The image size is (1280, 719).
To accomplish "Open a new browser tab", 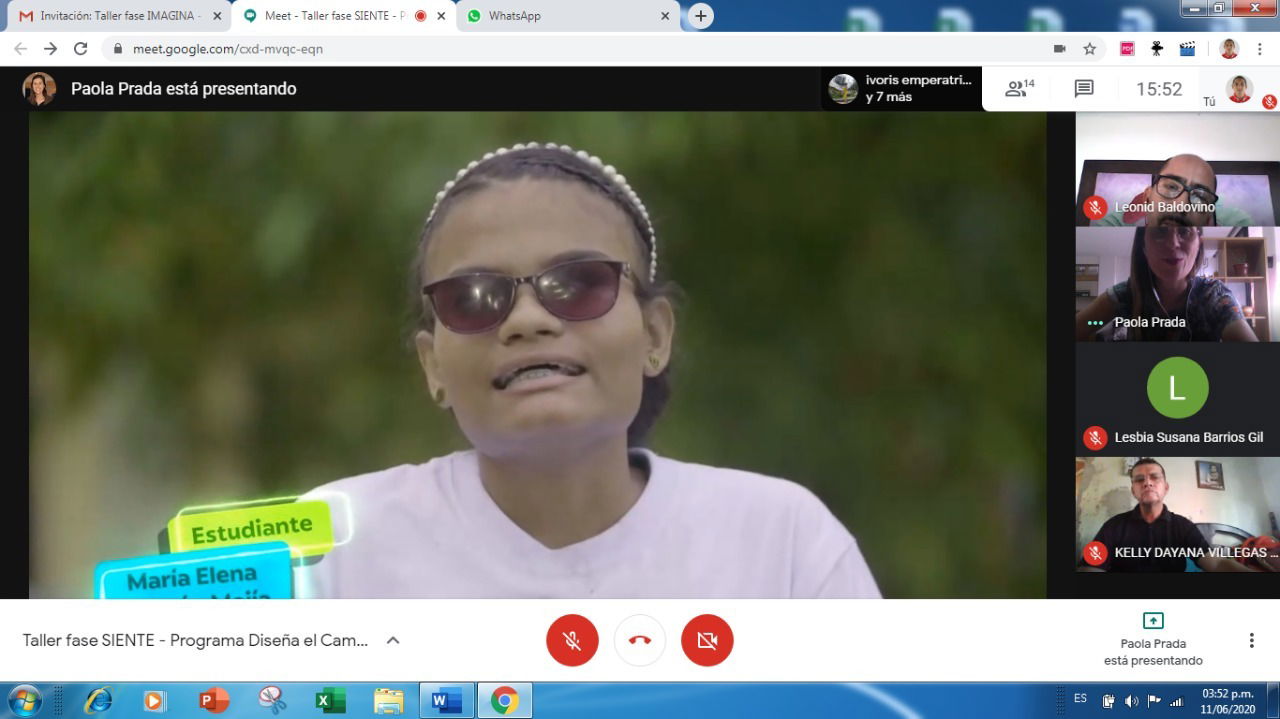I will (701, 16).
